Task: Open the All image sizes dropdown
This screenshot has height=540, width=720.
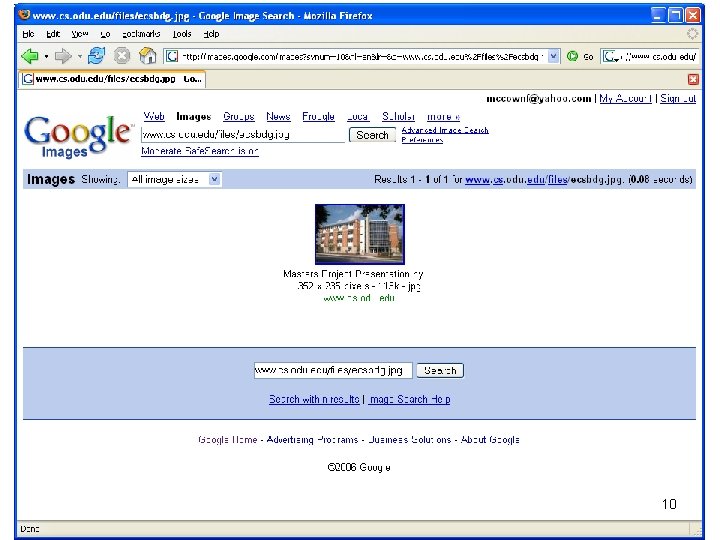Action: click(174, 180)
